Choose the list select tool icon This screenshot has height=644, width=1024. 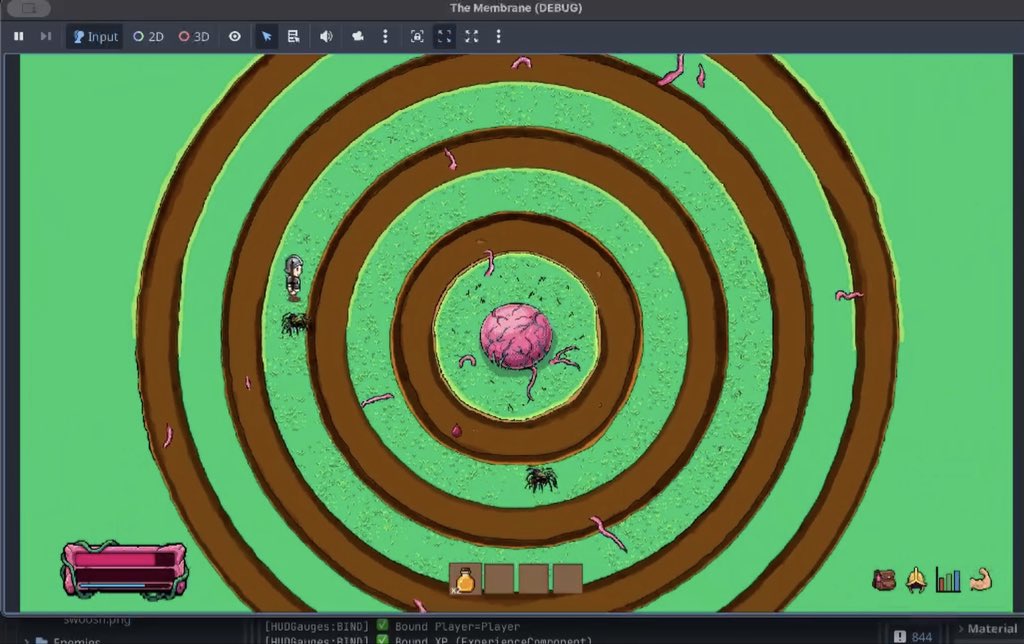pyautogui.click(x=294, y=37)
